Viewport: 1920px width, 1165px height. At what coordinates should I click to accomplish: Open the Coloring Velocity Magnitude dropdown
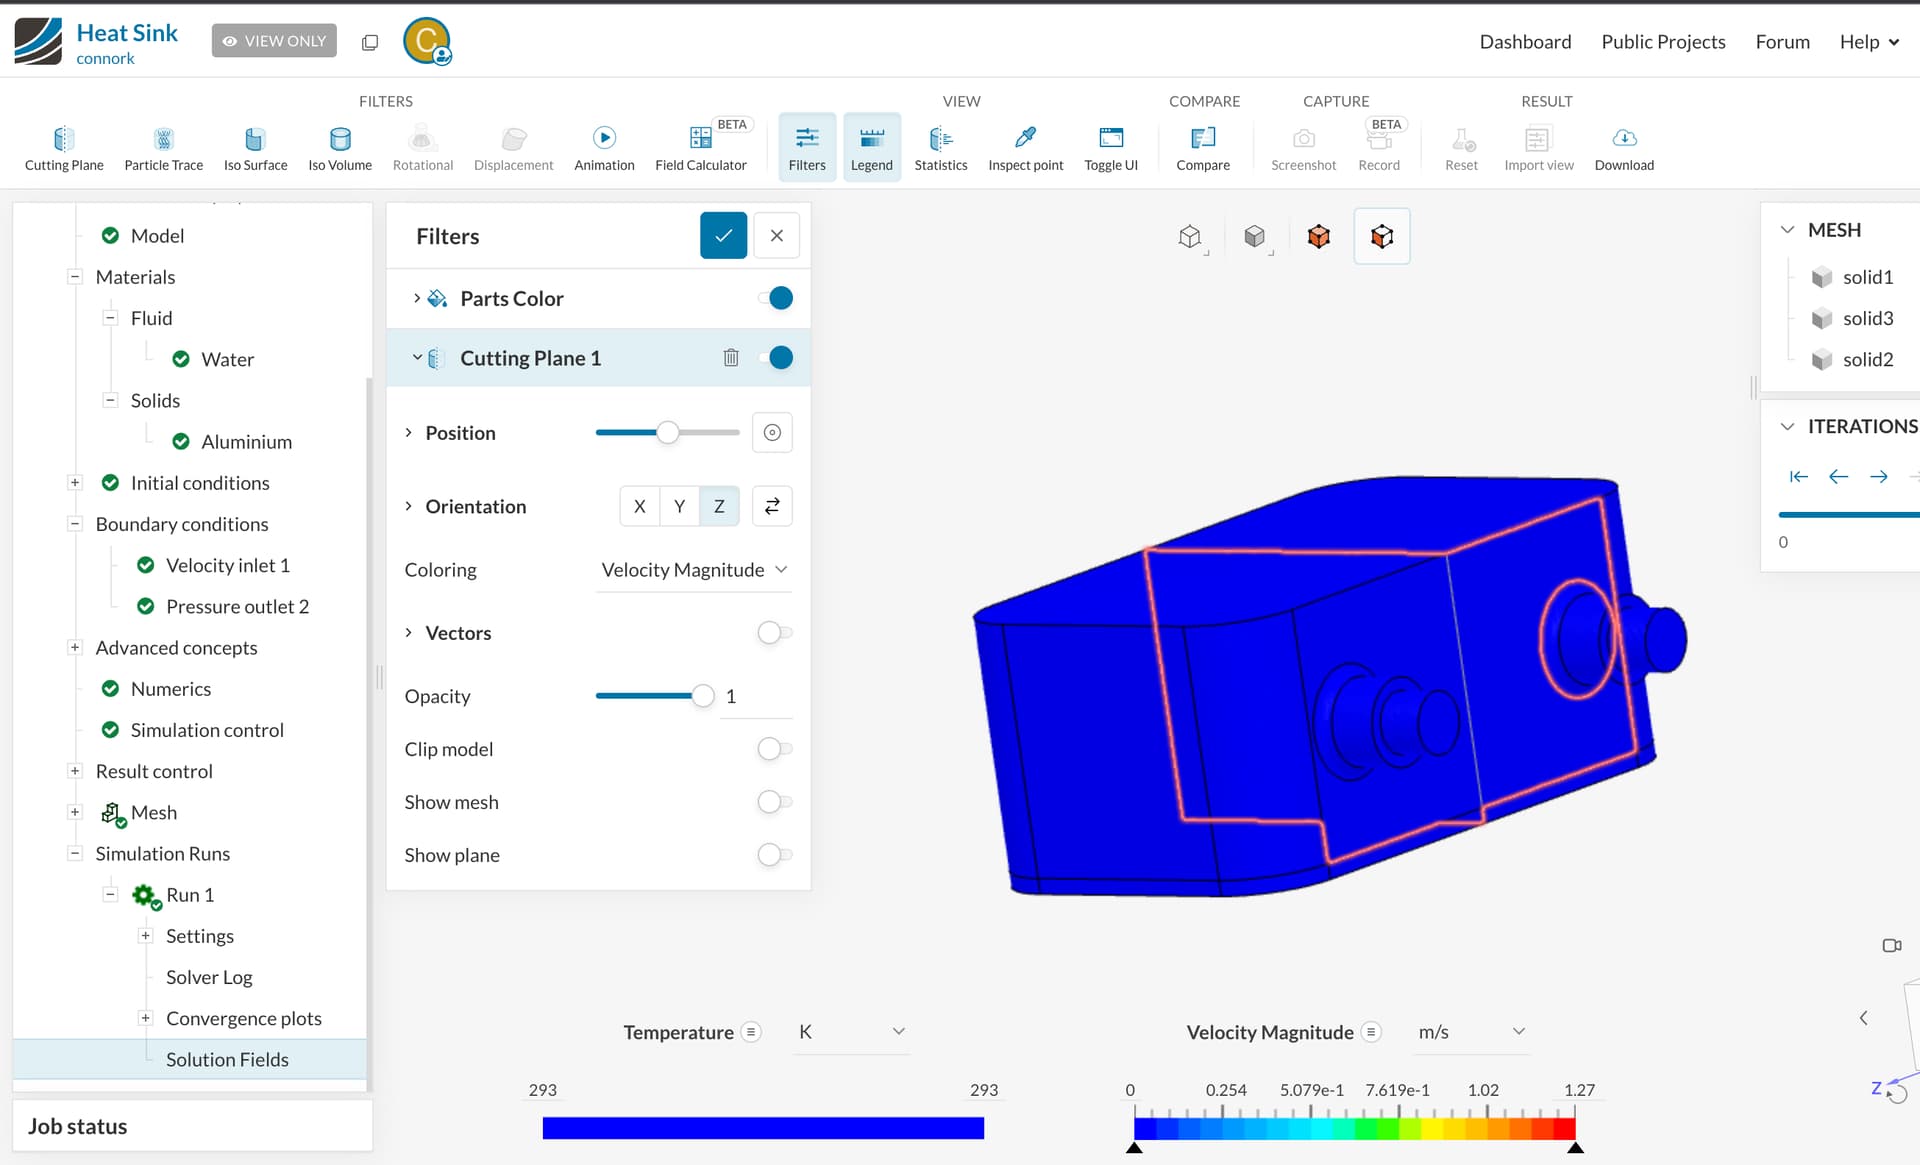[x=693, y=570]
